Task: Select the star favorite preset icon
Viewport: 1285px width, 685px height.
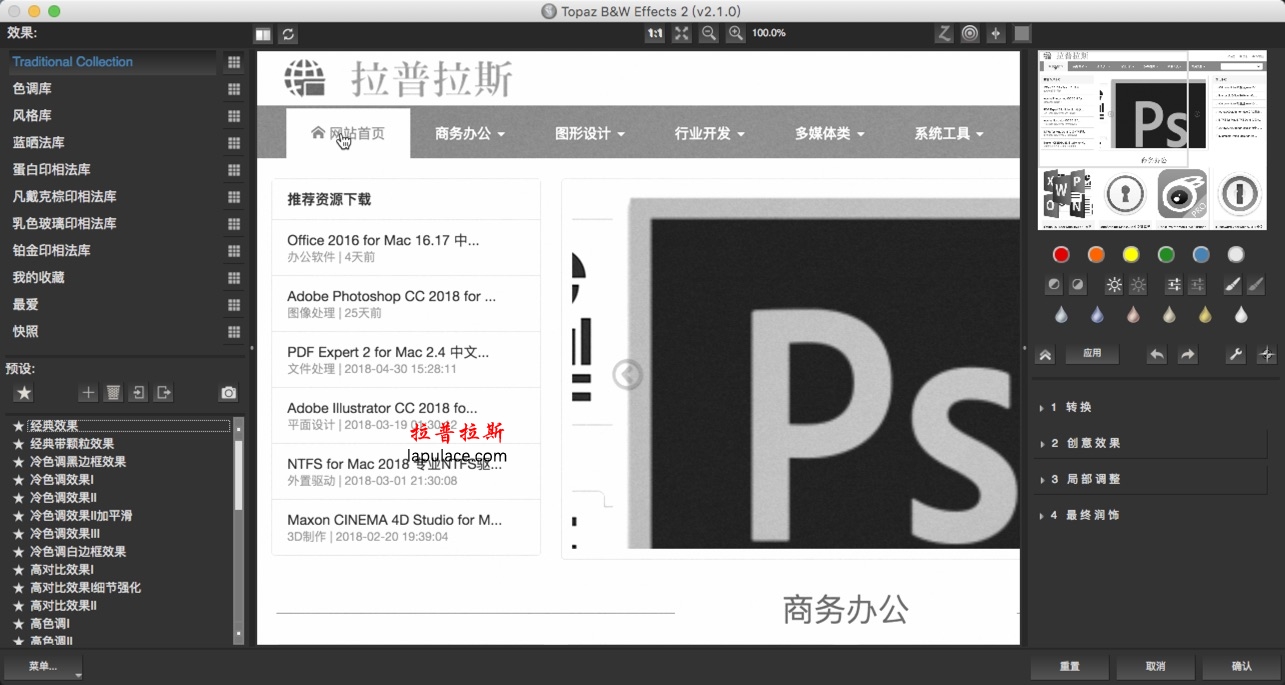Action: coord(23,393)
